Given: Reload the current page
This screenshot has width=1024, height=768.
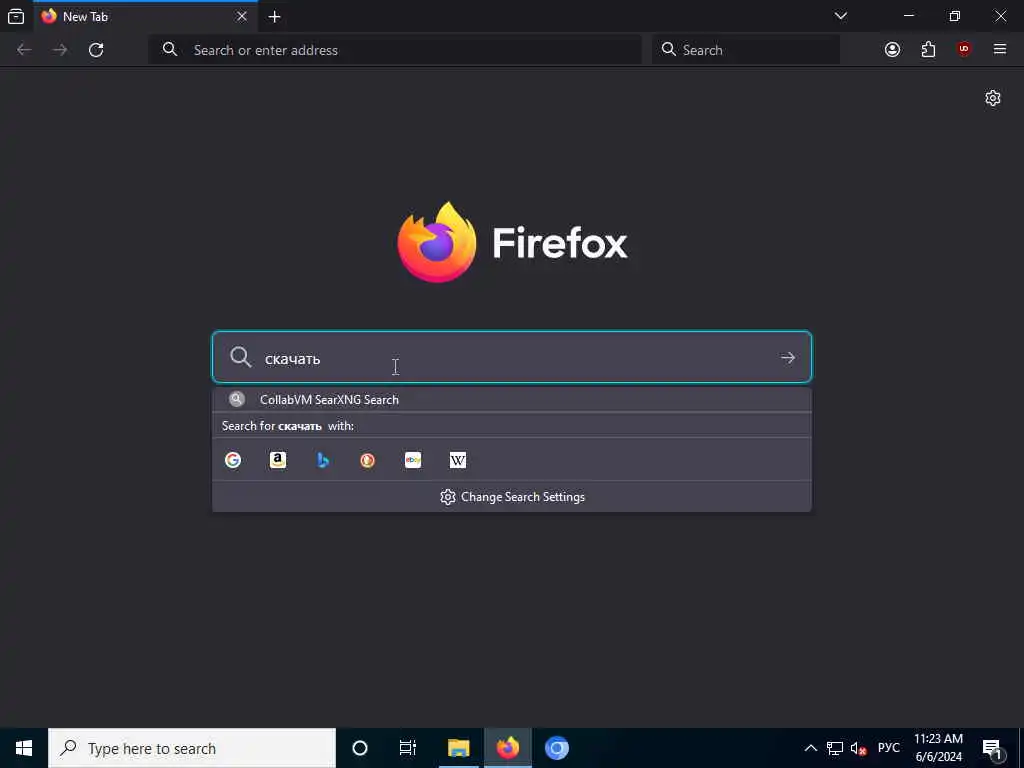Looking at the screenshot, I should pyautogui.click(x=96, y=50).
